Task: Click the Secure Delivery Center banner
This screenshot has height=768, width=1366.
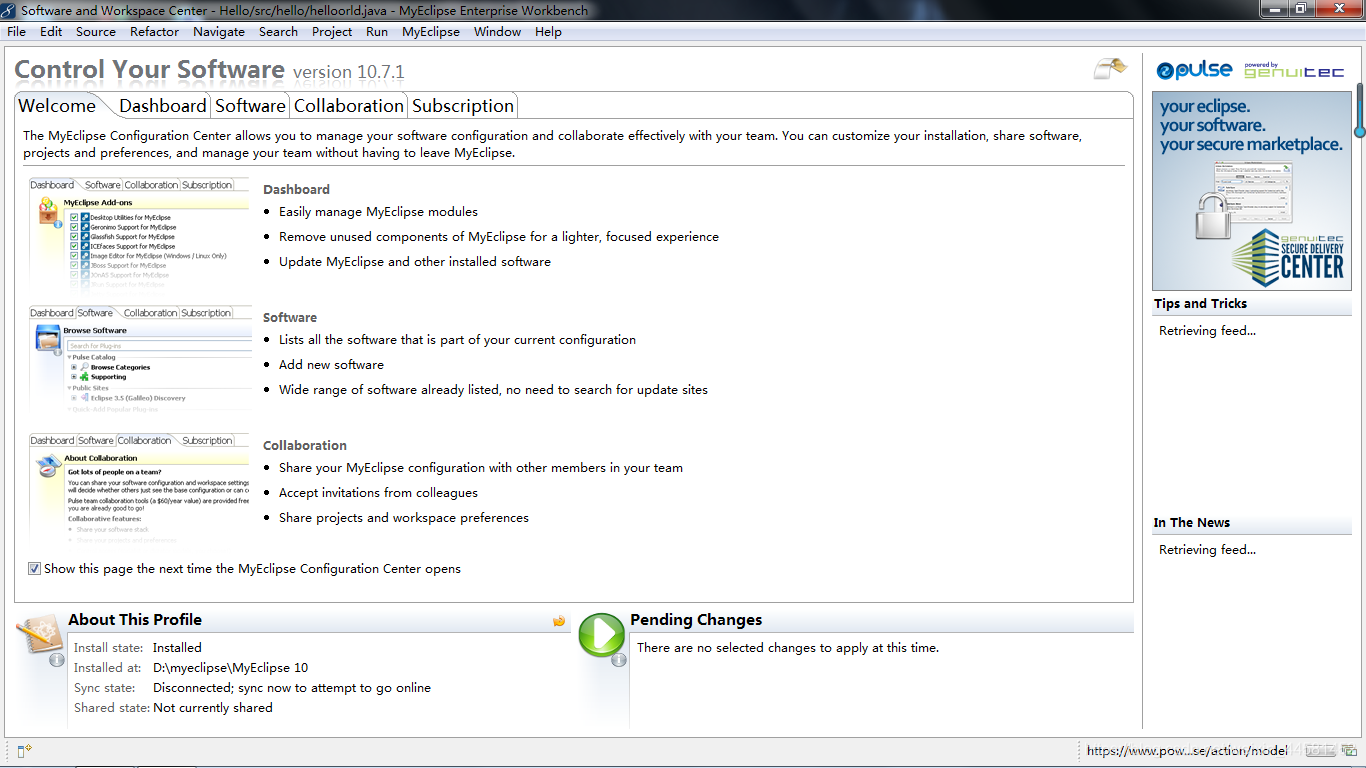Action: (1251, 191)
